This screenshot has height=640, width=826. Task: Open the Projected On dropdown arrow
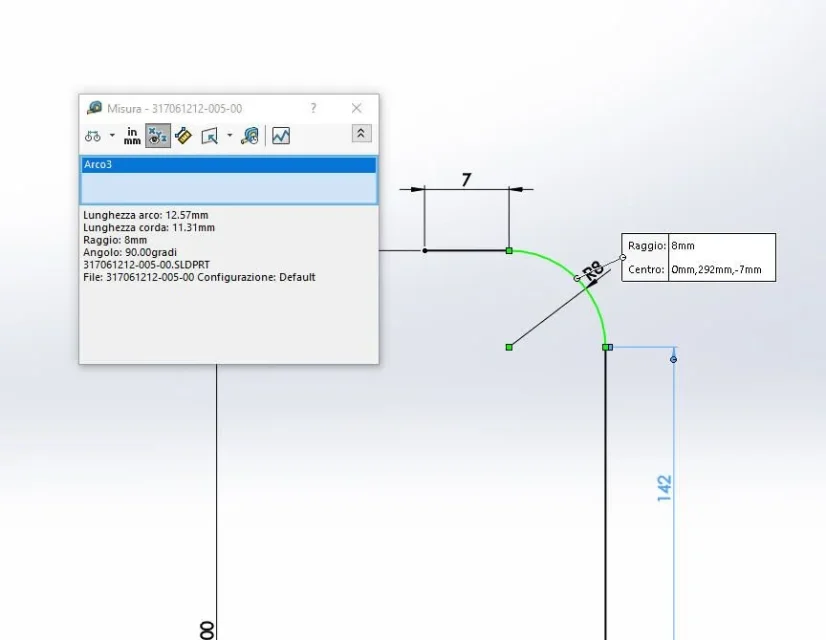pyautogui.click(x=230, y=135)
